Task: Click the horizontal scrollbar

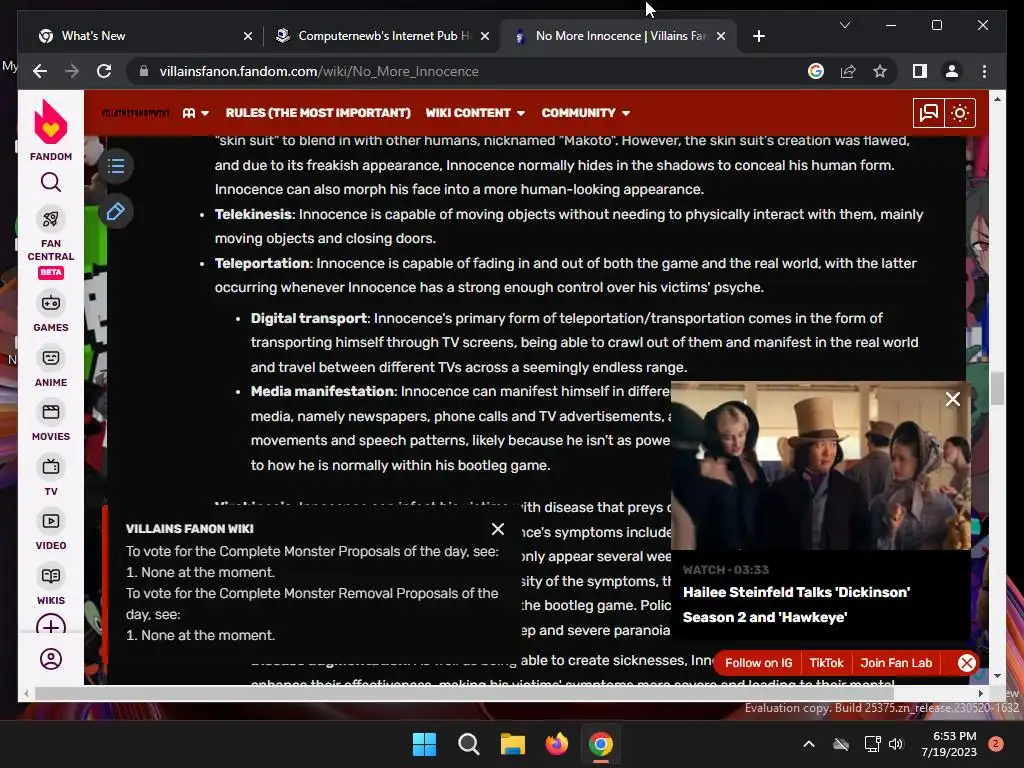Action: (463, 693)
